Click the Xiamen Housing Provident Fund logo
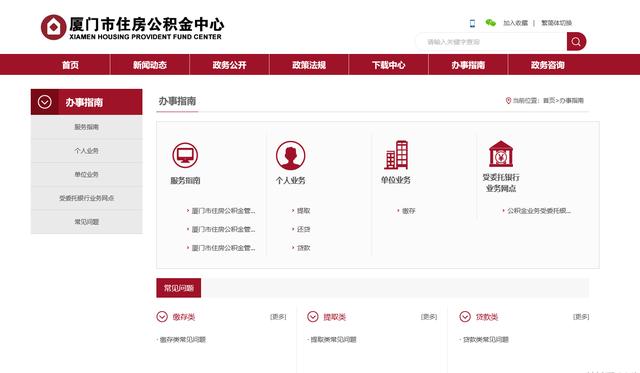This screenshot has height=373, width=640. [x=132, y=27]
